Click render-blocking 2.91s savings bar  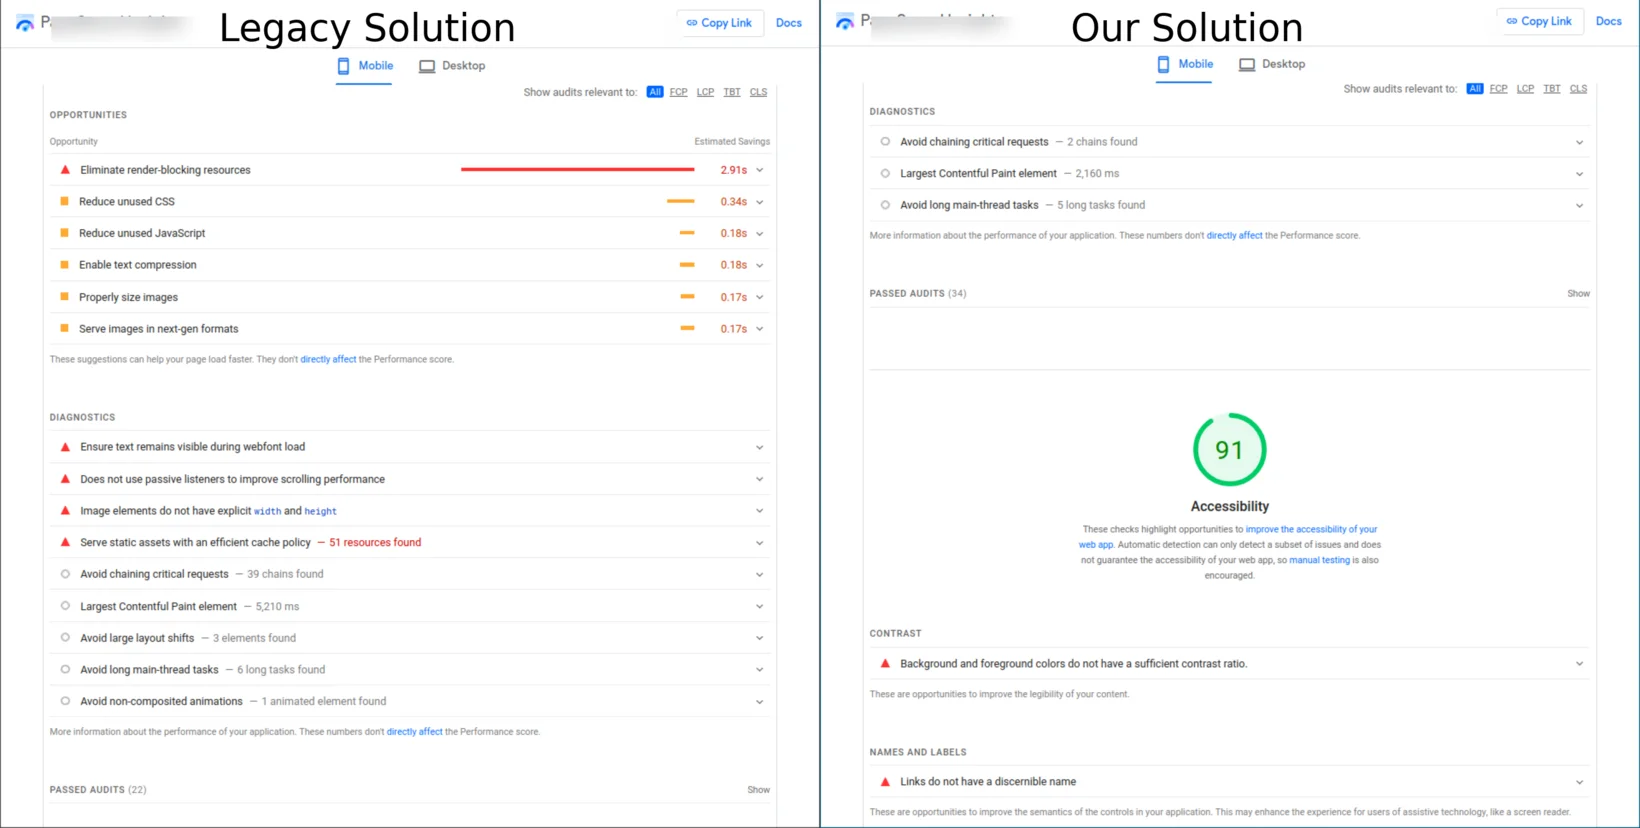pos(577,170)
